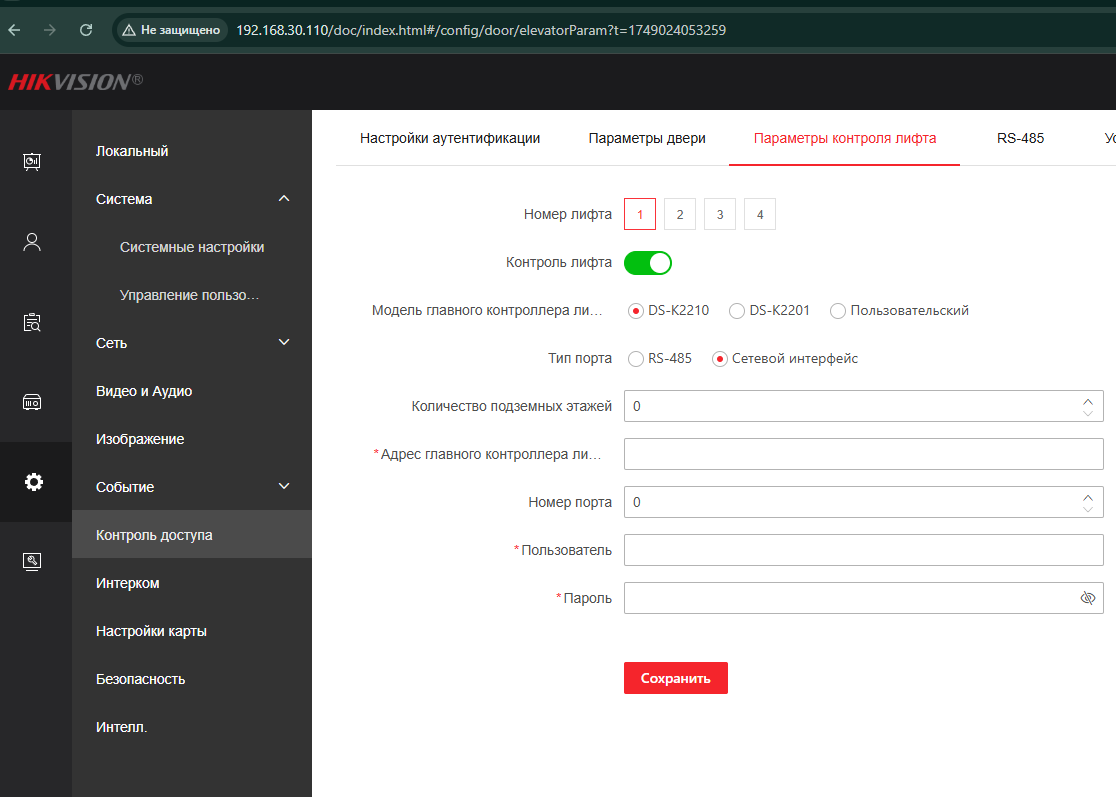The image size is (1116, 797).
Task: Open the user management person icon
Action: point(32,241)
